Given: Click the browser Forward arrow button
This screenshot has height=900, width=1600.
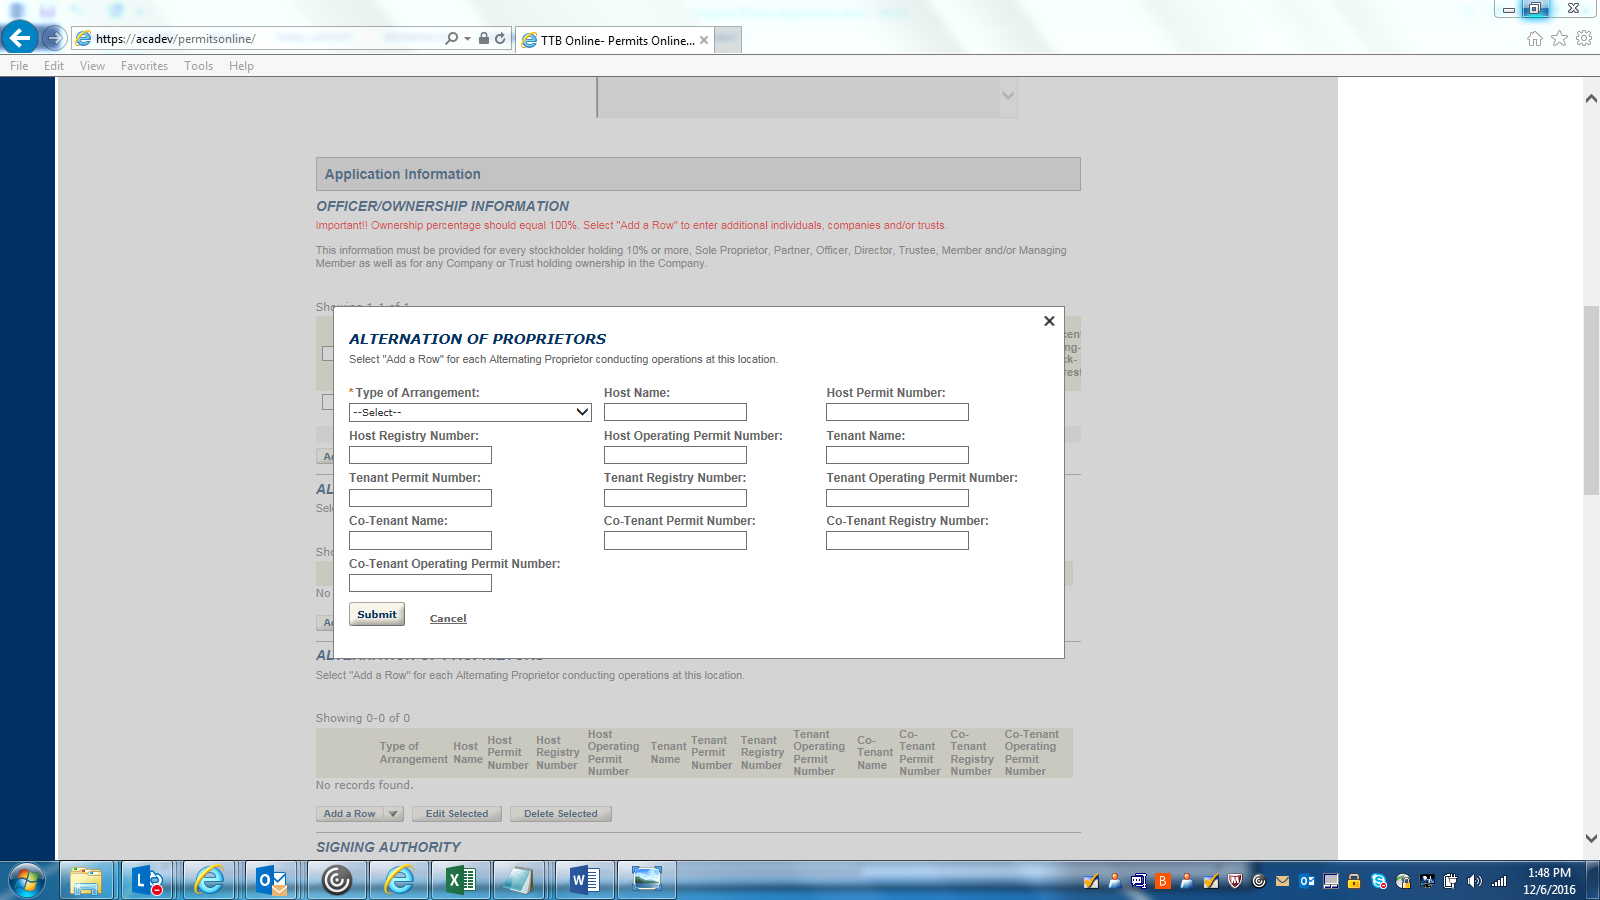Looking at the screenshot, I should coord(54,39).
